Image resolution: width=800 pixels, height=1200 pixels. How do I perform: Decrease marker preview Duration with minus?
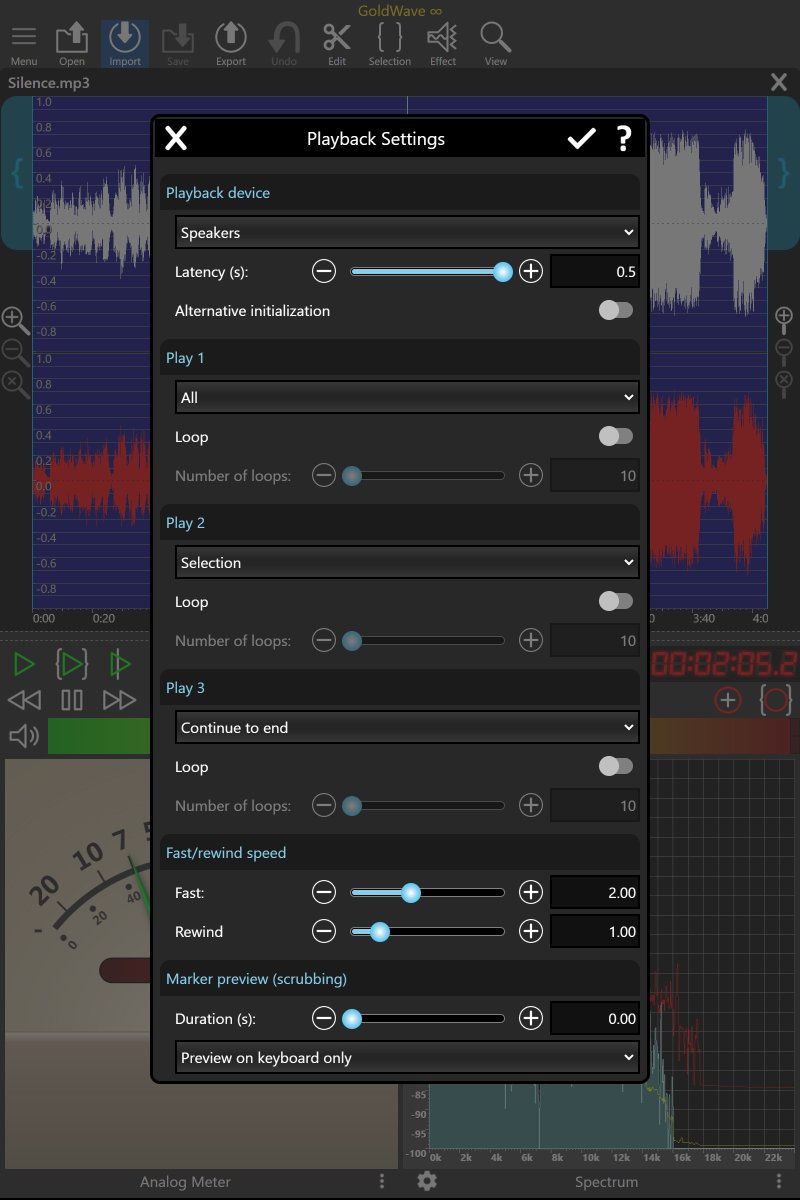[x=324, y=1019]
